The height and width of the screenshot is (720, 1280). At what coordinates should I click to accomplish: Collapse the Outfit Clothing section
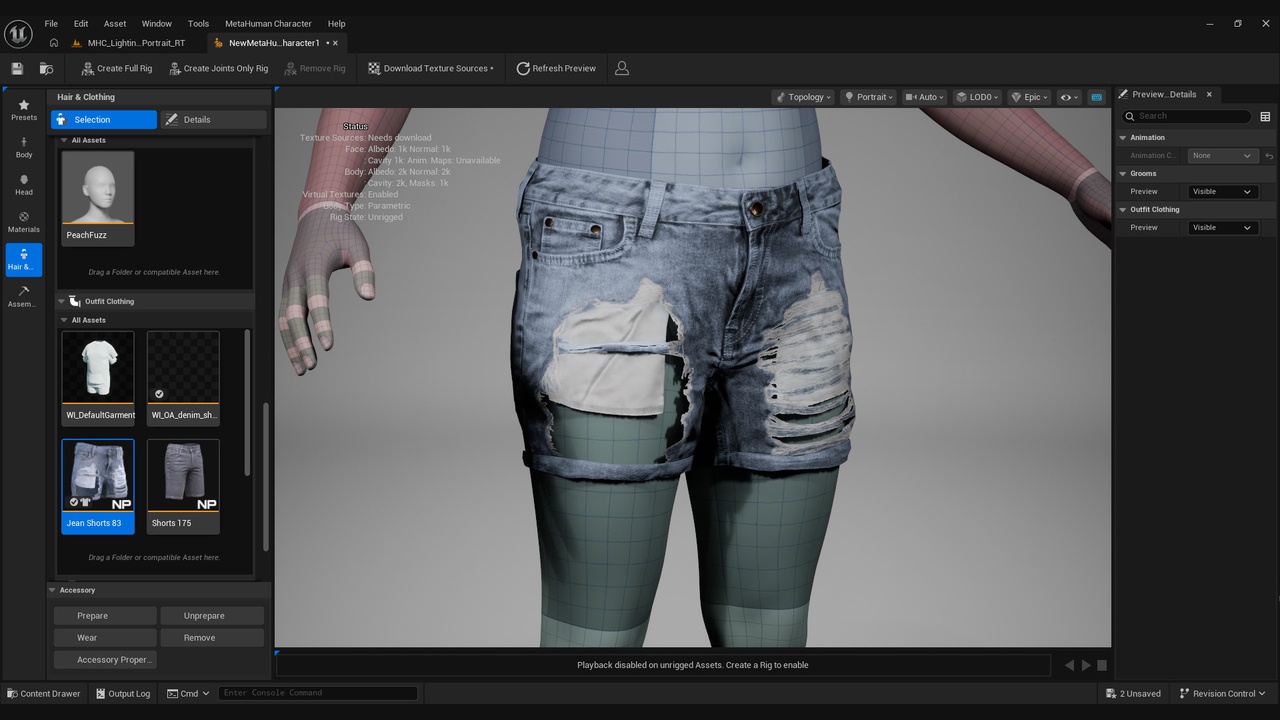(61, 301)
